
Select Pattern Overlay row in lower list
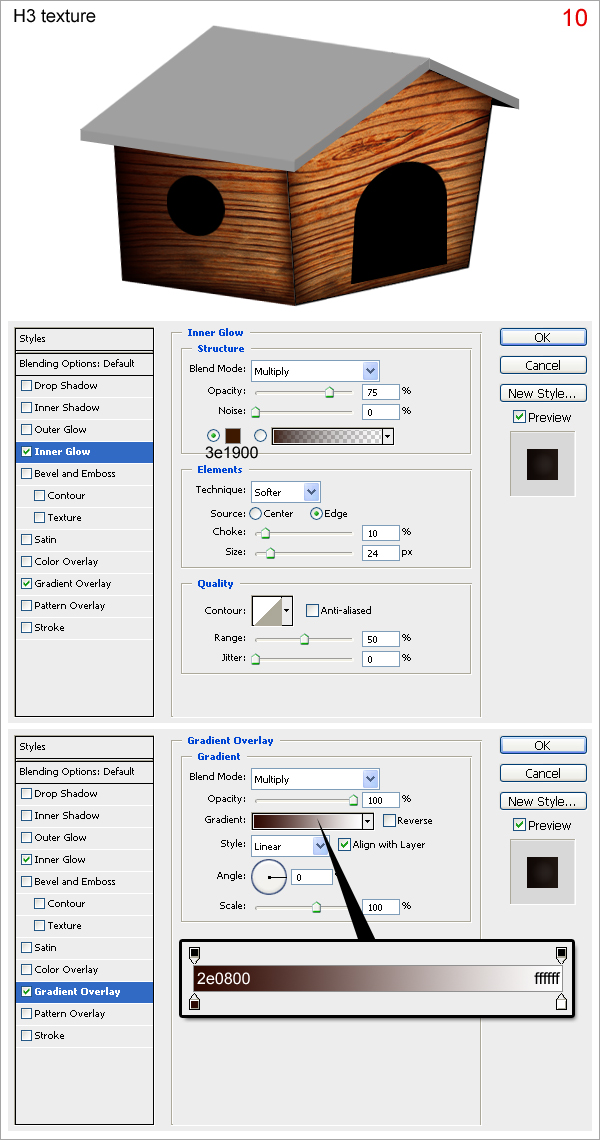[x=84, y=1013]
